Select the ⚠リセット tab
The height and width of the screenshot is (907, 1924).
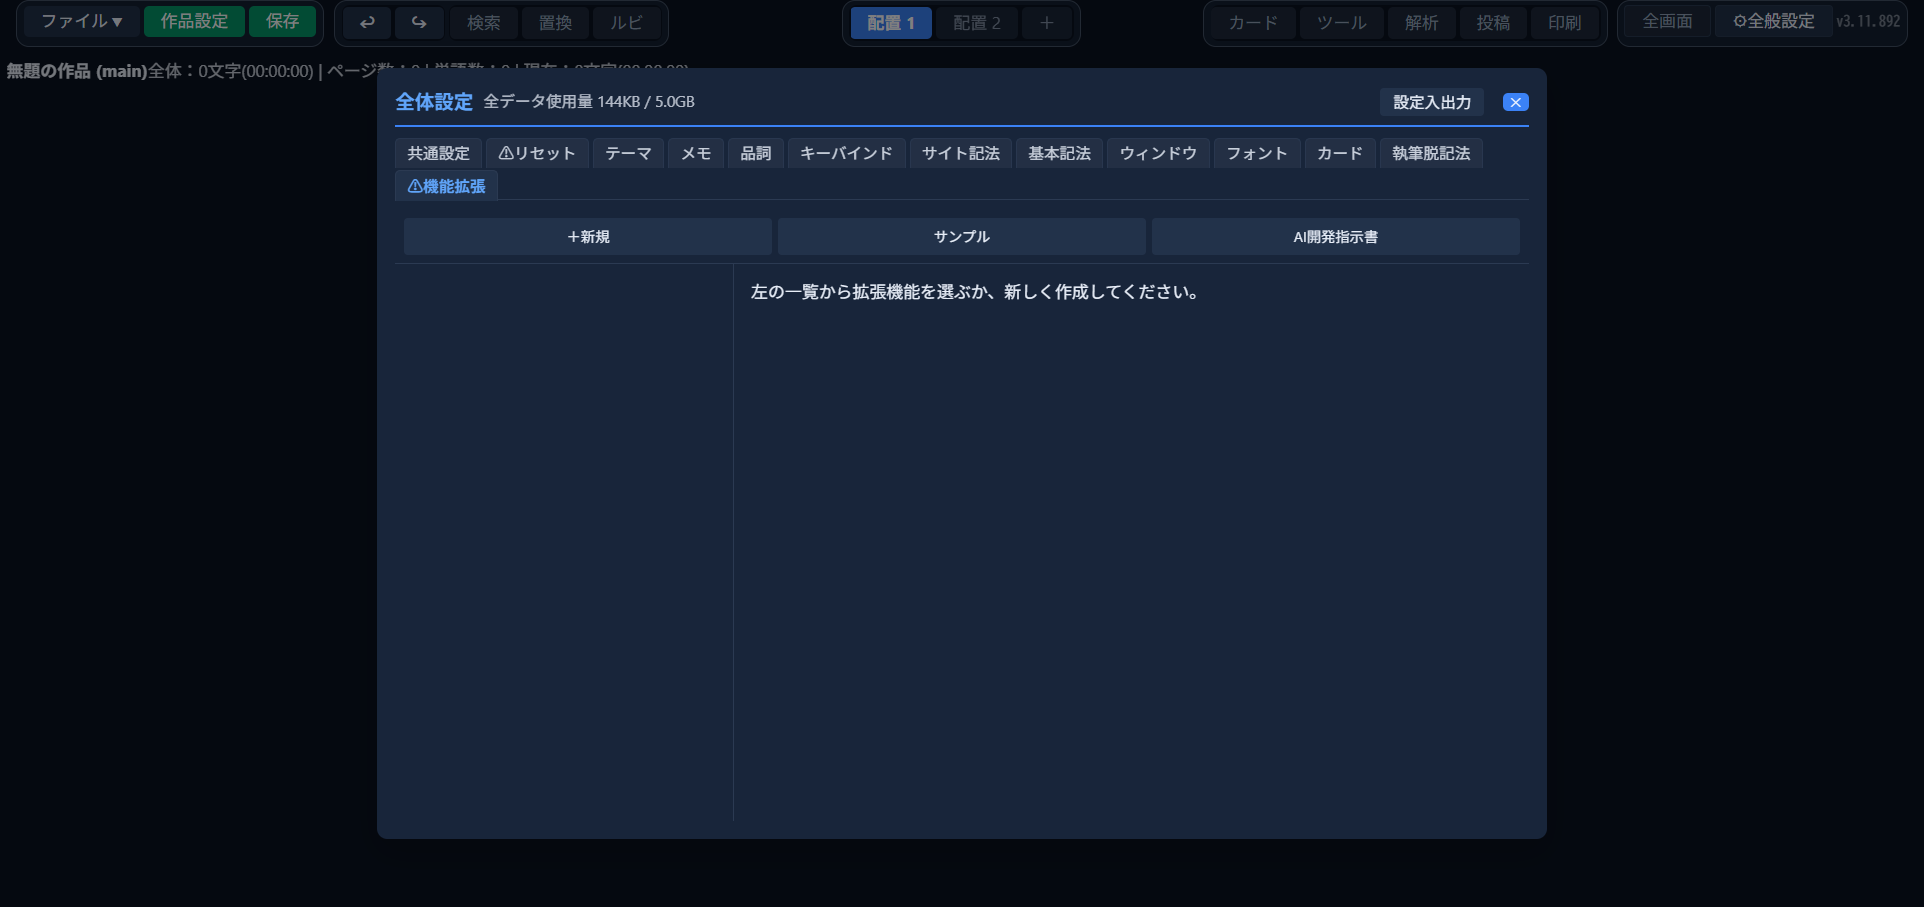(x=537, y=153)
